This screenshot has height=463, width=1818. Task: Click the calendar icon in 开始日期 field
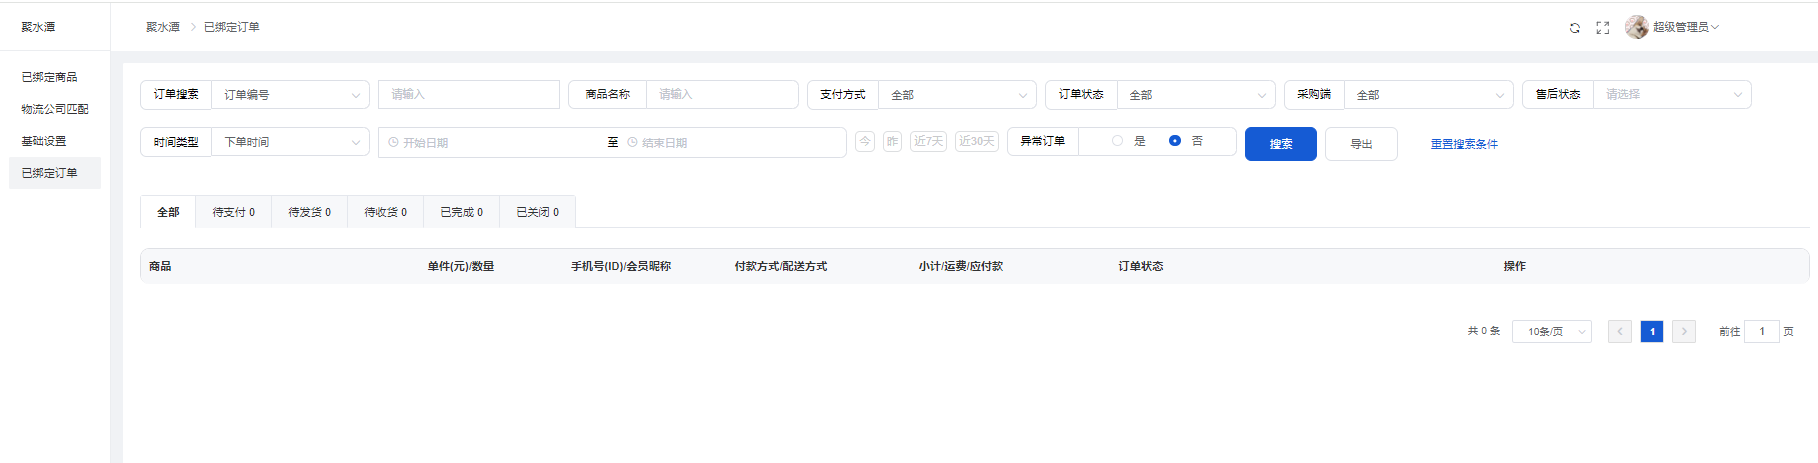pos(393,143)
